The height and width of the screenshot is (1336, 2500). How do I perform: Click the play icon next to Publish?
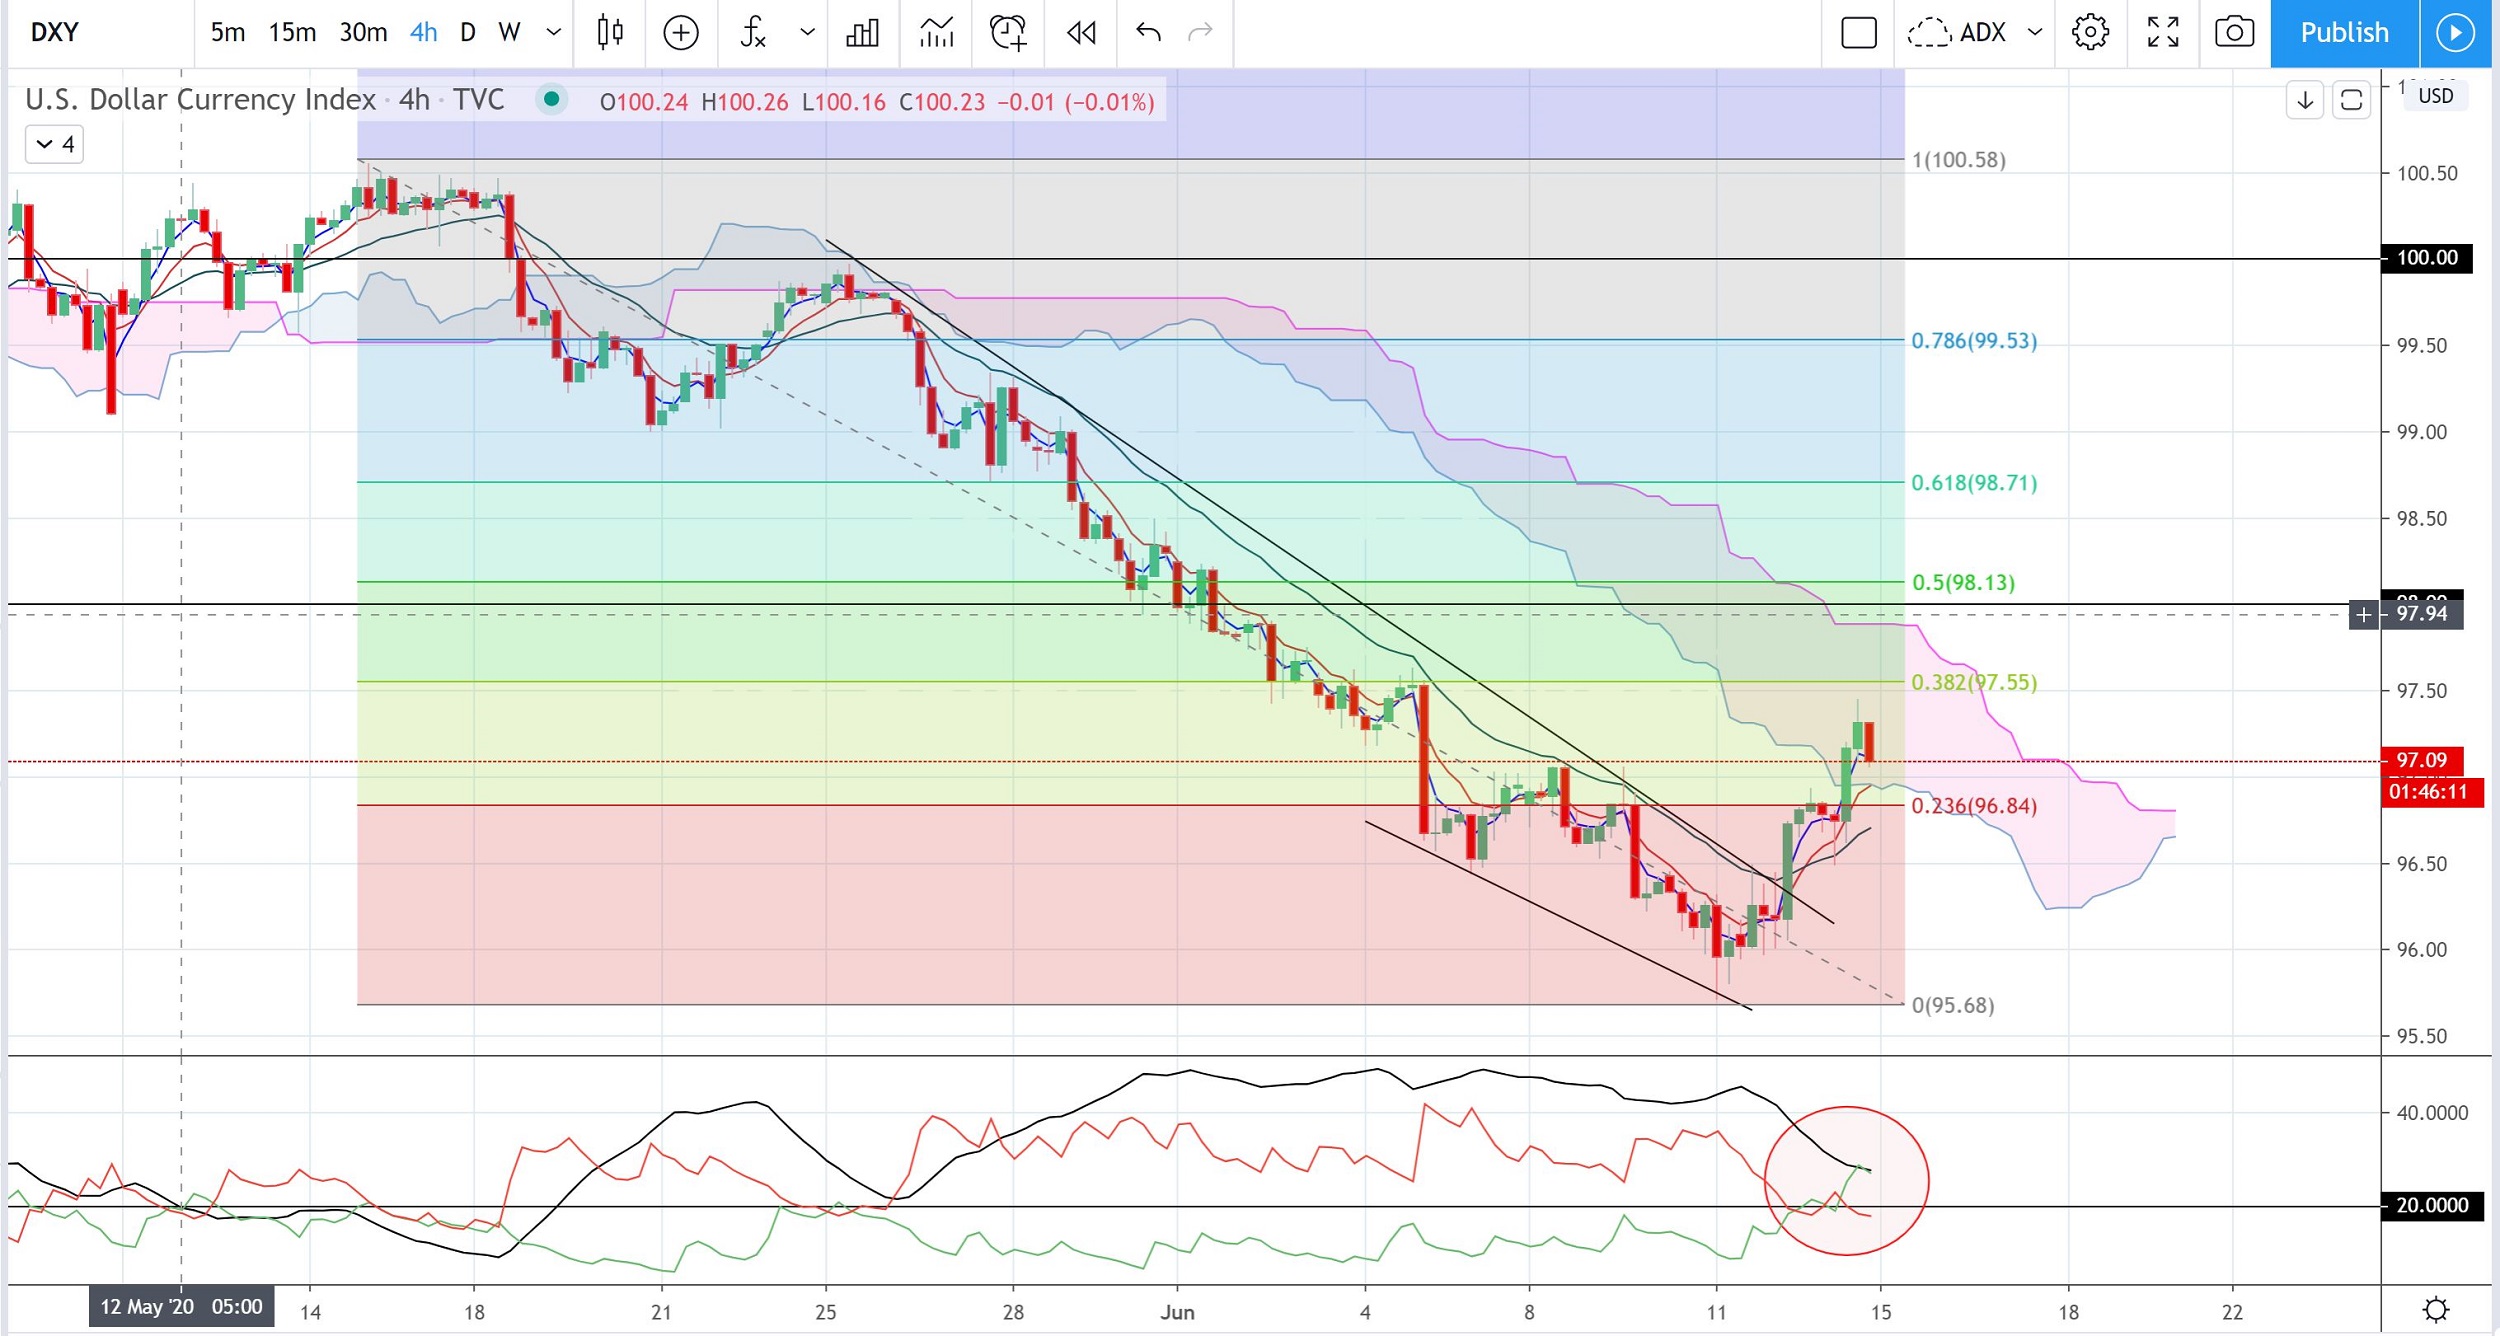[x=2455, y=33]
